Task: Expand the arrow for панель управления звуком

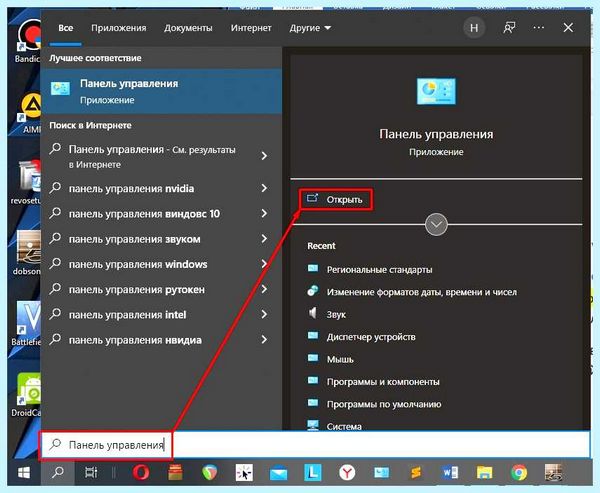Action: point(264,238)
